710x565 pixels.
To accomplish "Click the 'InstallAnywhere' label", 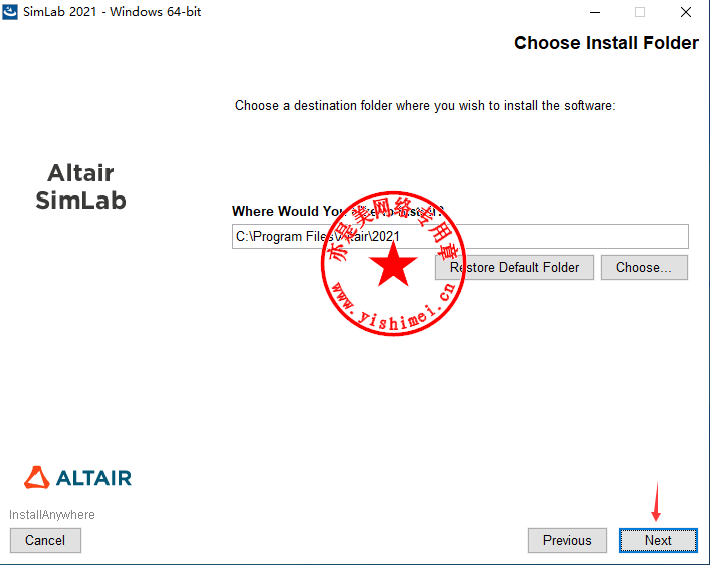I will (x=52, y=515).
